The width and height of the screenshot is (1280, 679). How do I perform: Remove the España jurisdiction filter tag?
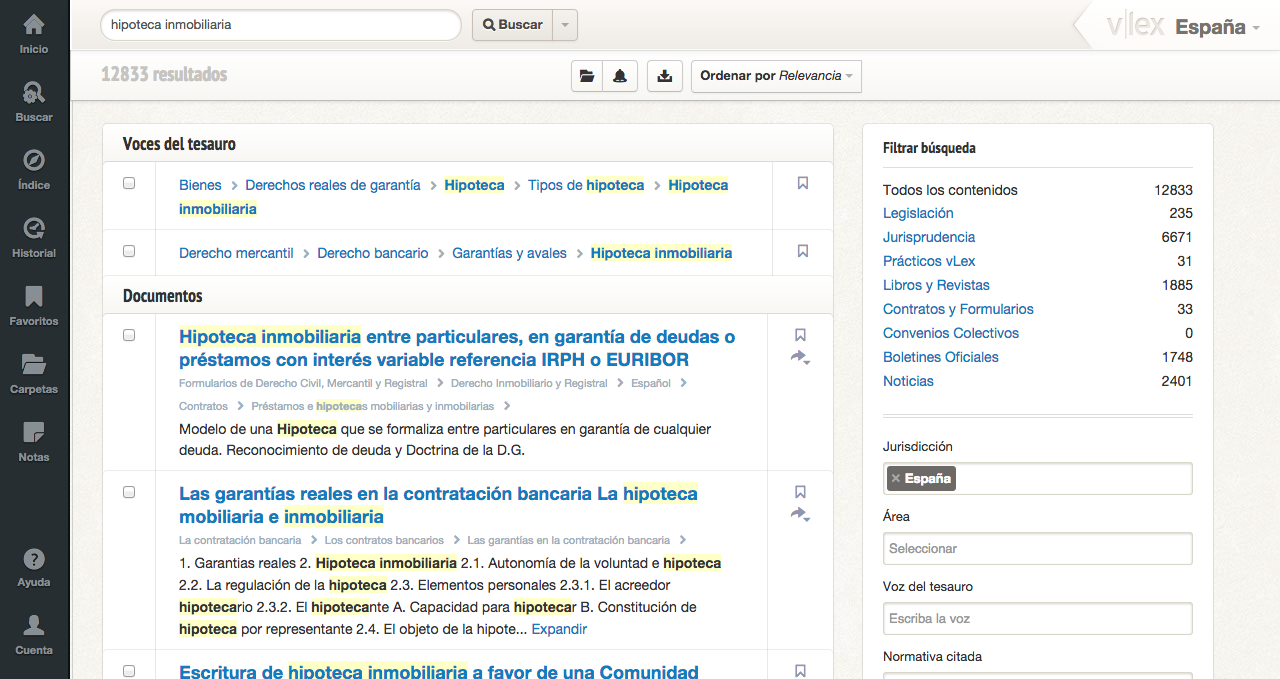pos(896,478)
